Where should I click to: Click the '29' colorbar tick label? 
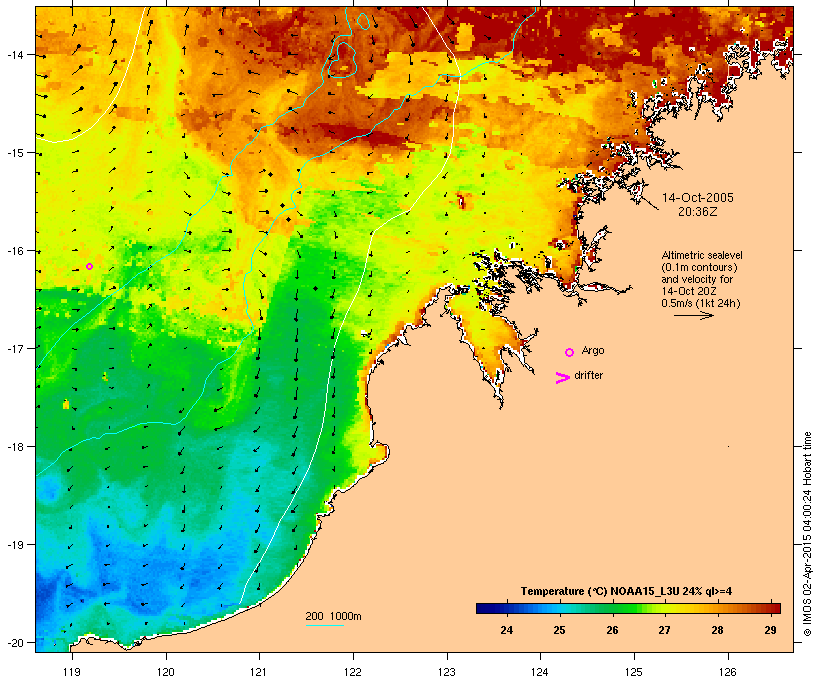[x=770, y=630]
